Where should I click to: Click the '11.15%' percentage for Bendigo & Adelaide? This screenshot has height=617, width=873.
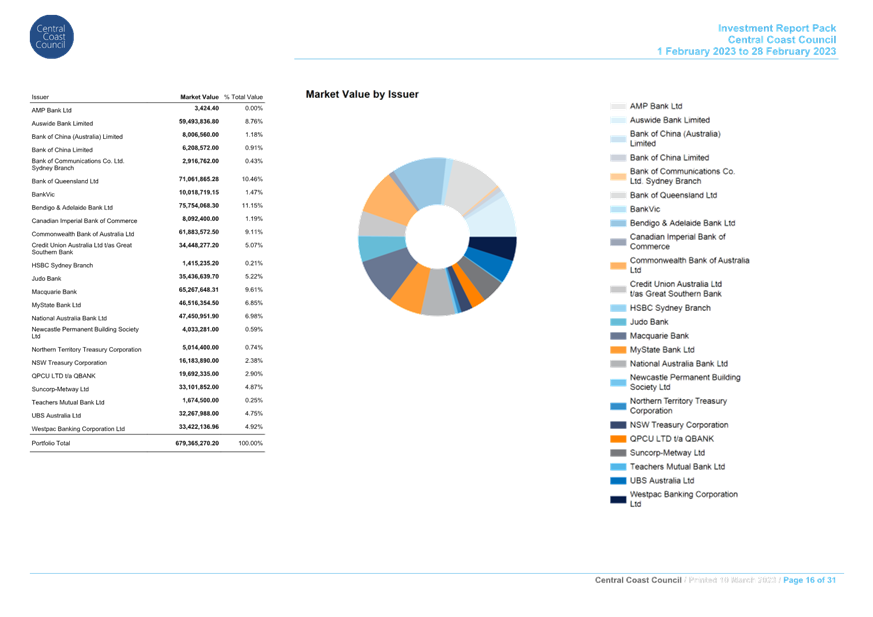252,205
